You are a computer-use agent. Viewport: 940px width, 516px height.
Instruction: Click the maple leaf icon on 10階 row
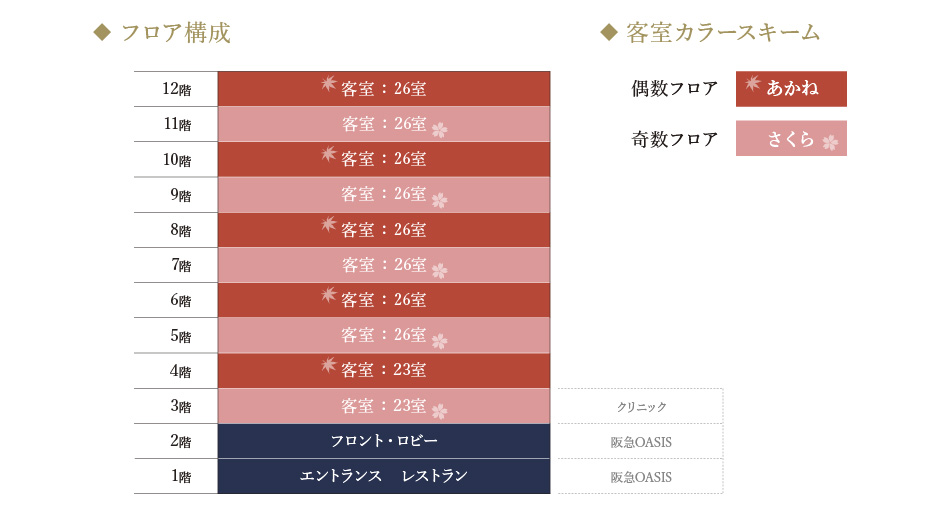328,154
